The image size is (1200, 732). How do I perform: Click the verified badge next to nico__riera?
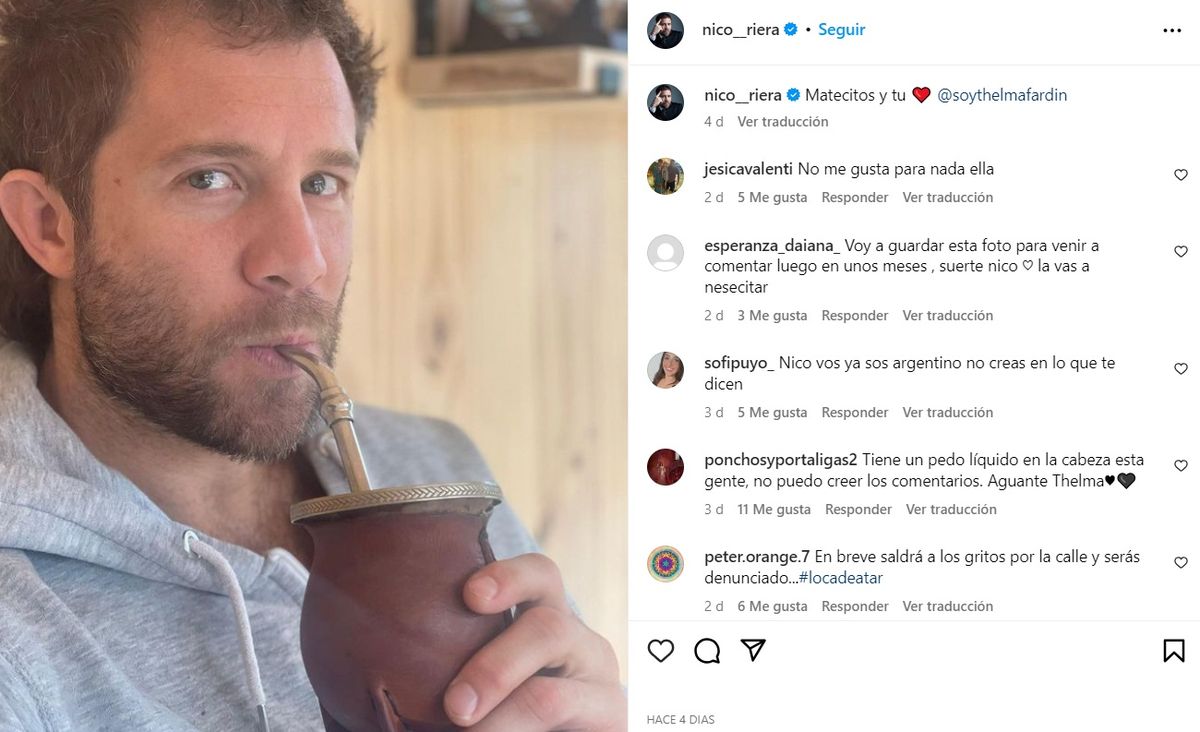click(792, 29)
